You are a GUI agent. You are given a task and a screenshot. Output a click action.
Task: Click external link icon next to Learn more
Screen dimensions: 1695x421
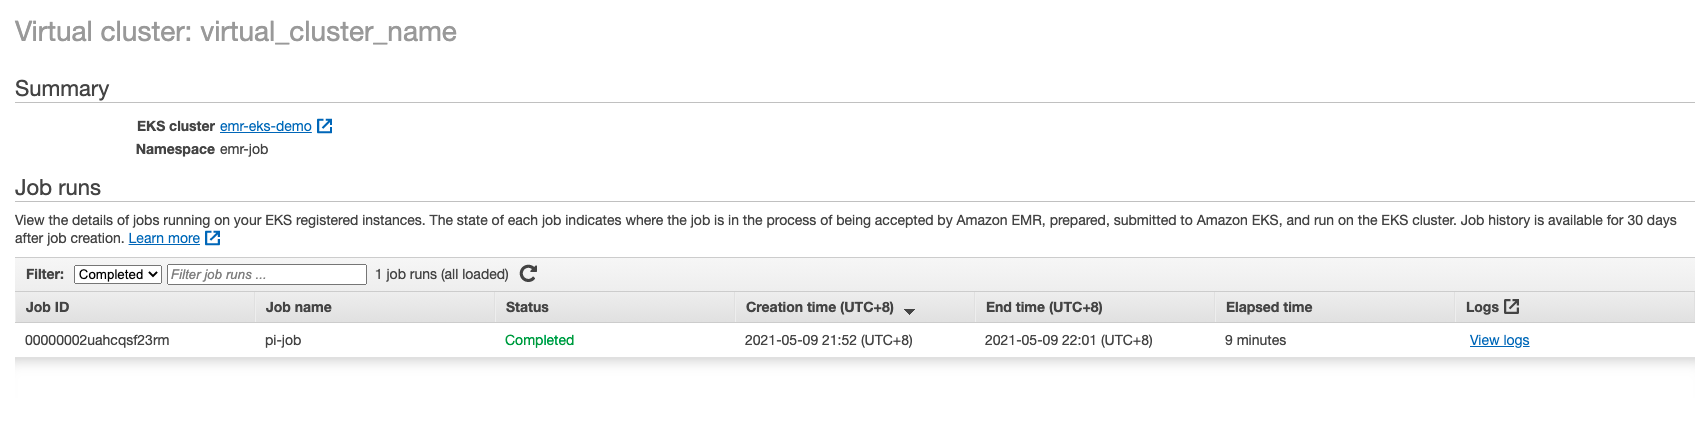[213, 238]
